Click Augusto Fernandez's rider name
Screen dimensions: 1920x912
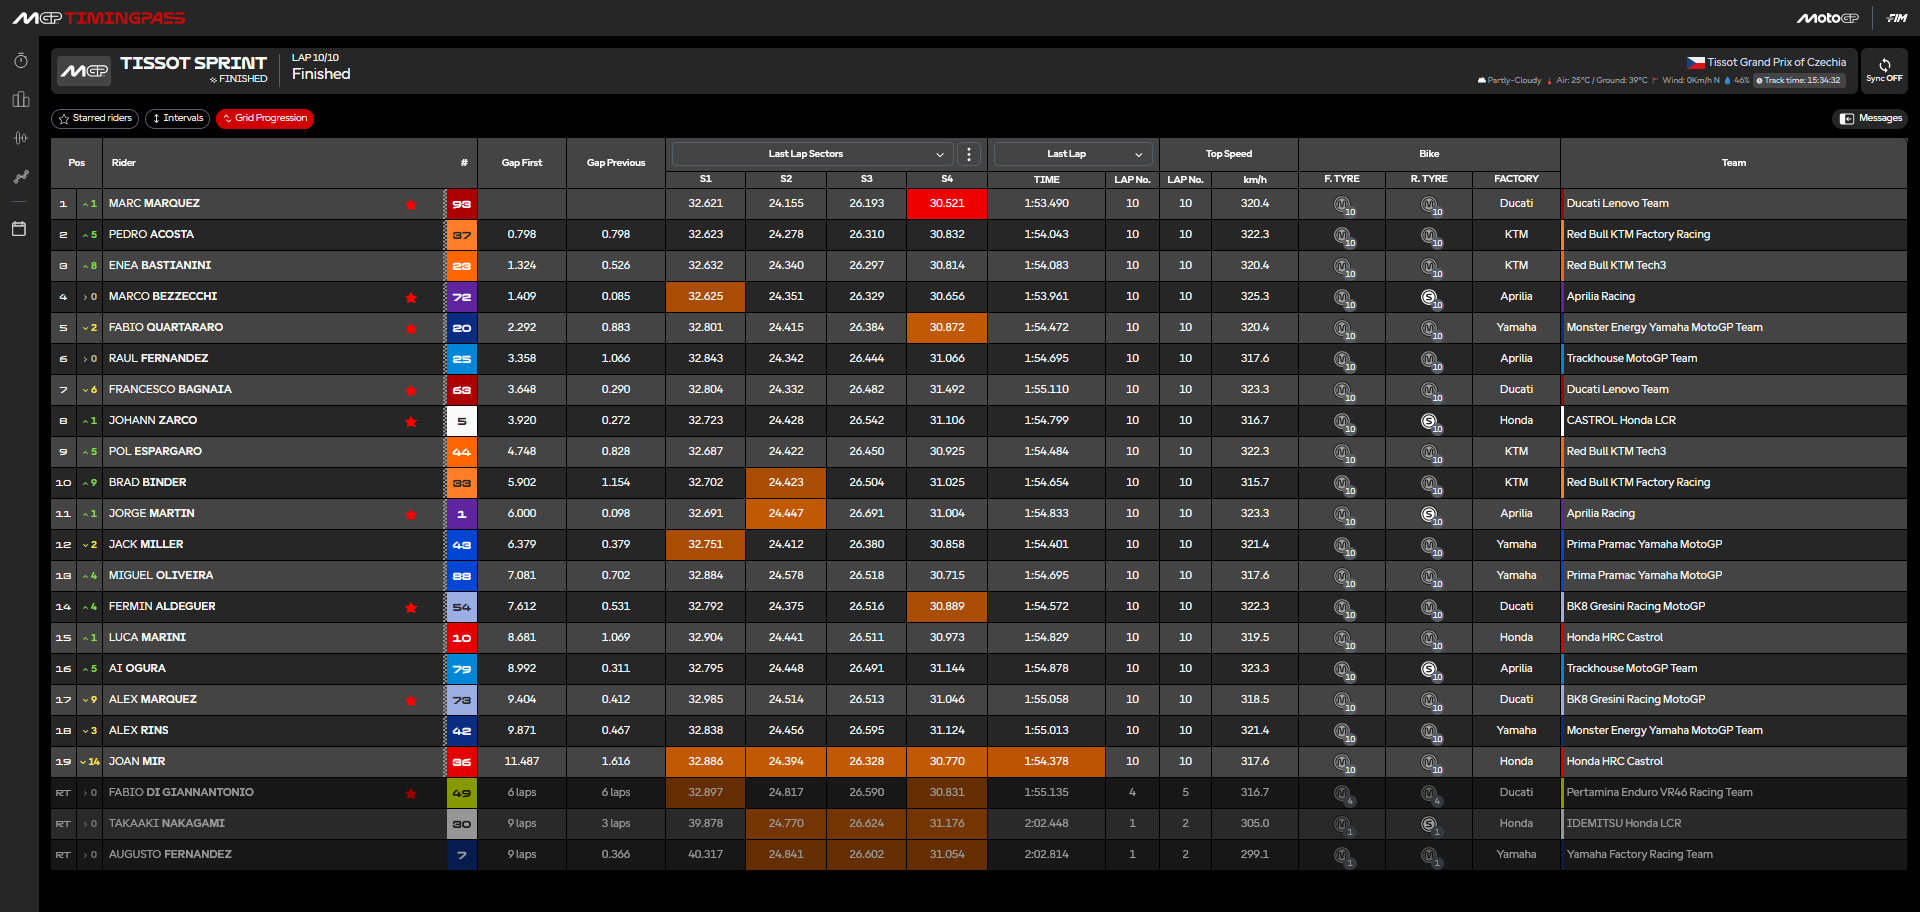(x=170, y=855)
